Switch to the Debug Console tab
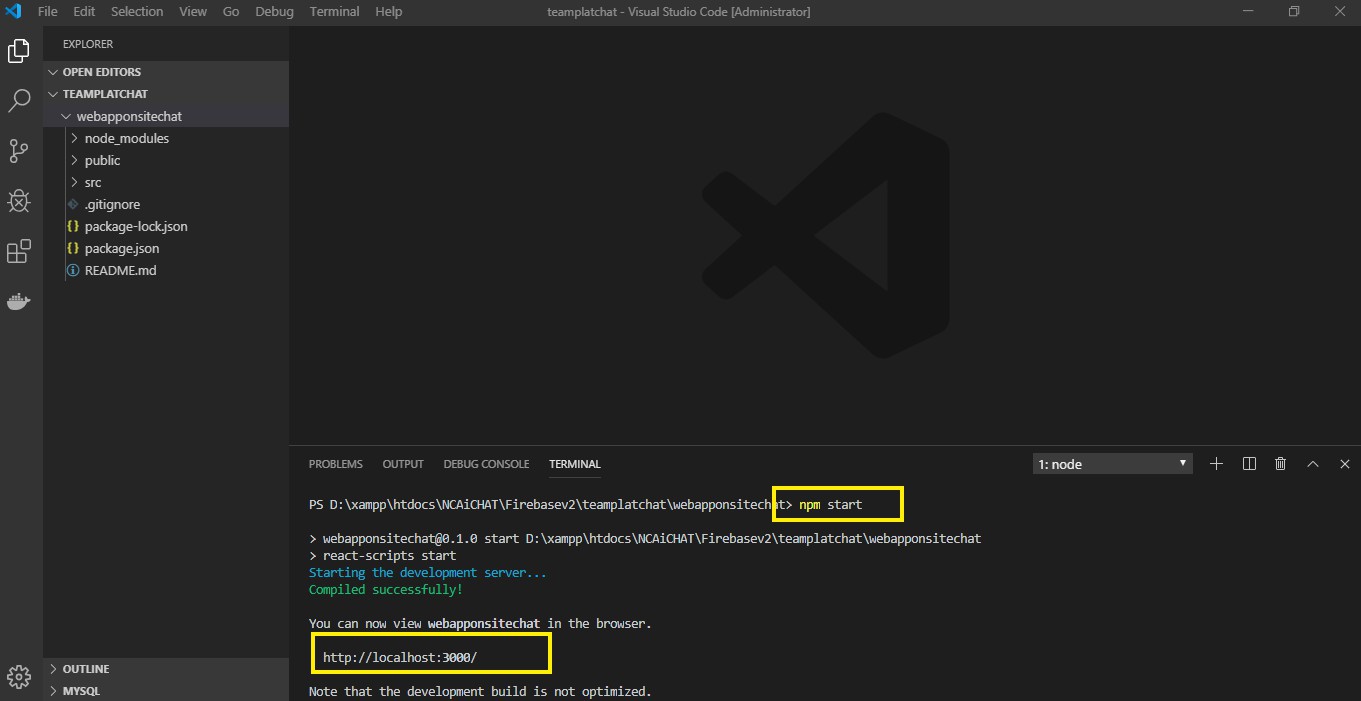This screenshot has width=1361, height=701. coord(486,464)
